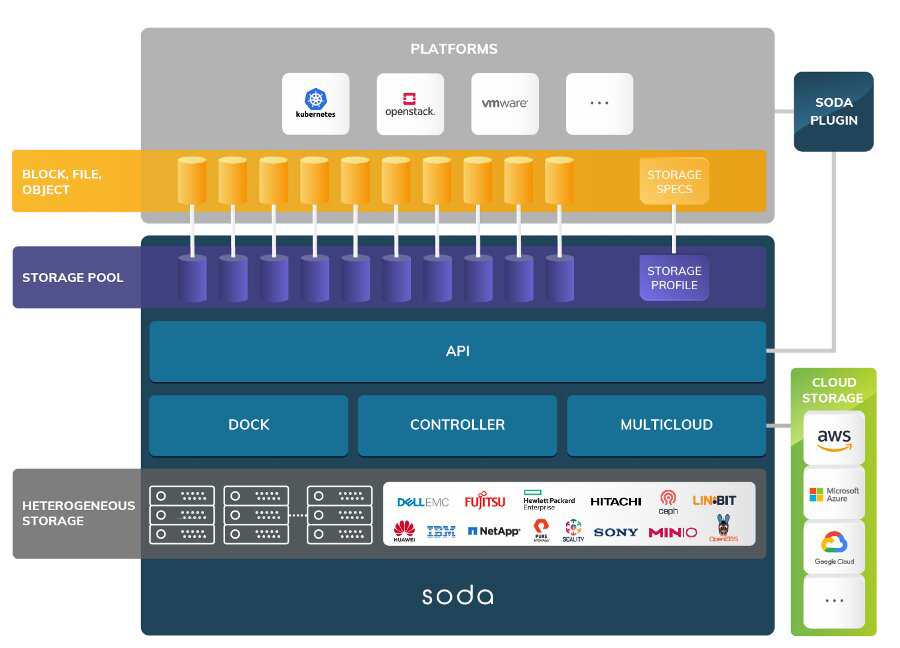Expand more platforms via ellipsis tile
Viewport: 900px width, 648px height.
599,104
